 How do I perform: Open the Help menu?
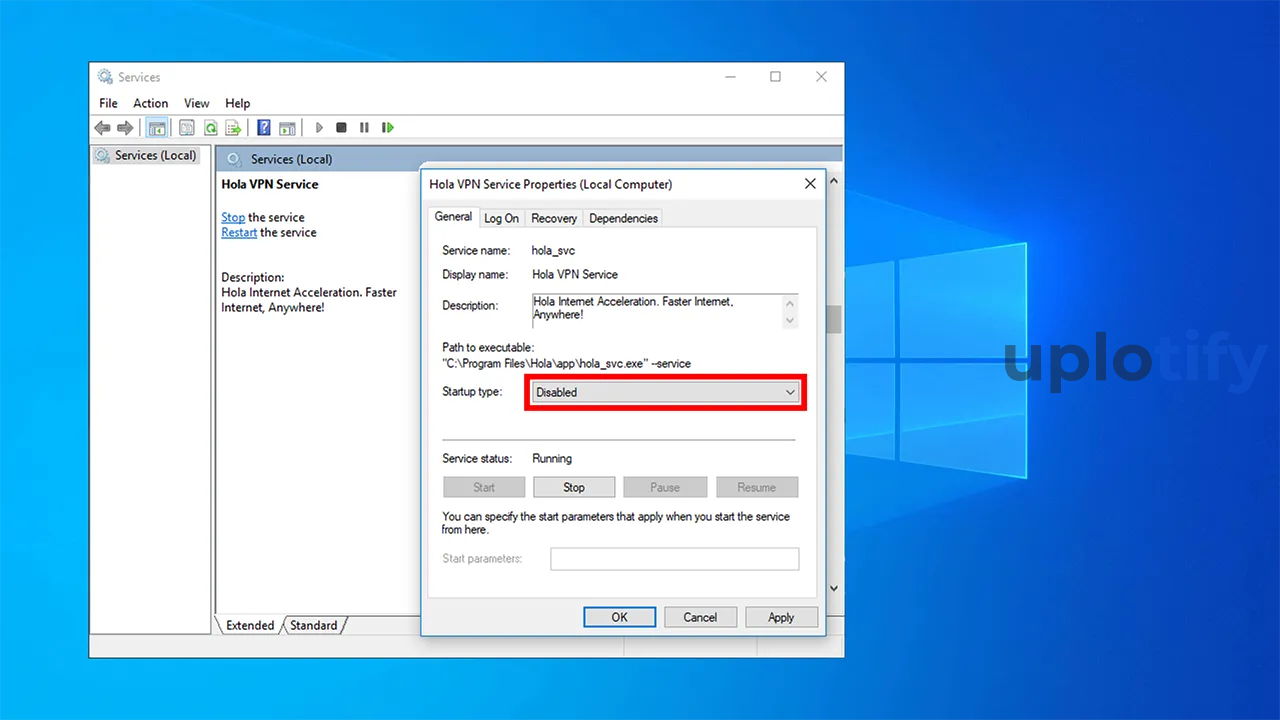click(x=238, y=103)
